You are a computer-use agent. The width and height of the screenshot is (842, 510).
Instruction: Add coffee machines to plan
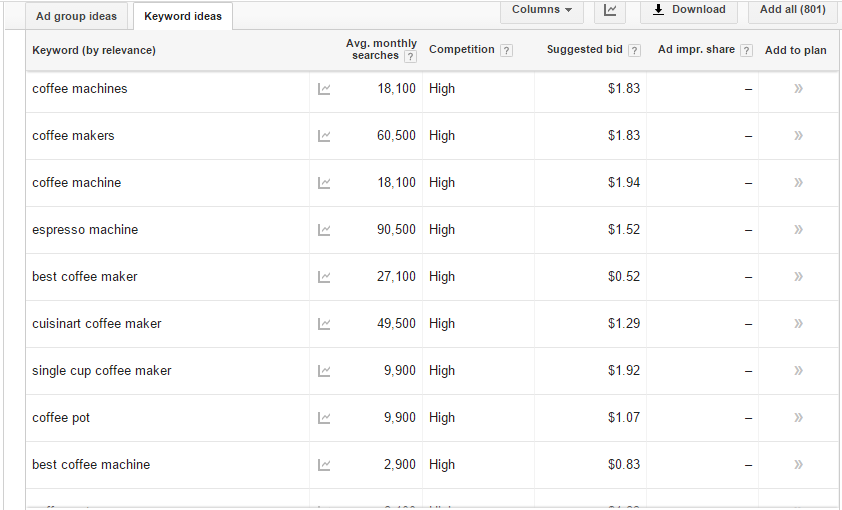(799, 89)
